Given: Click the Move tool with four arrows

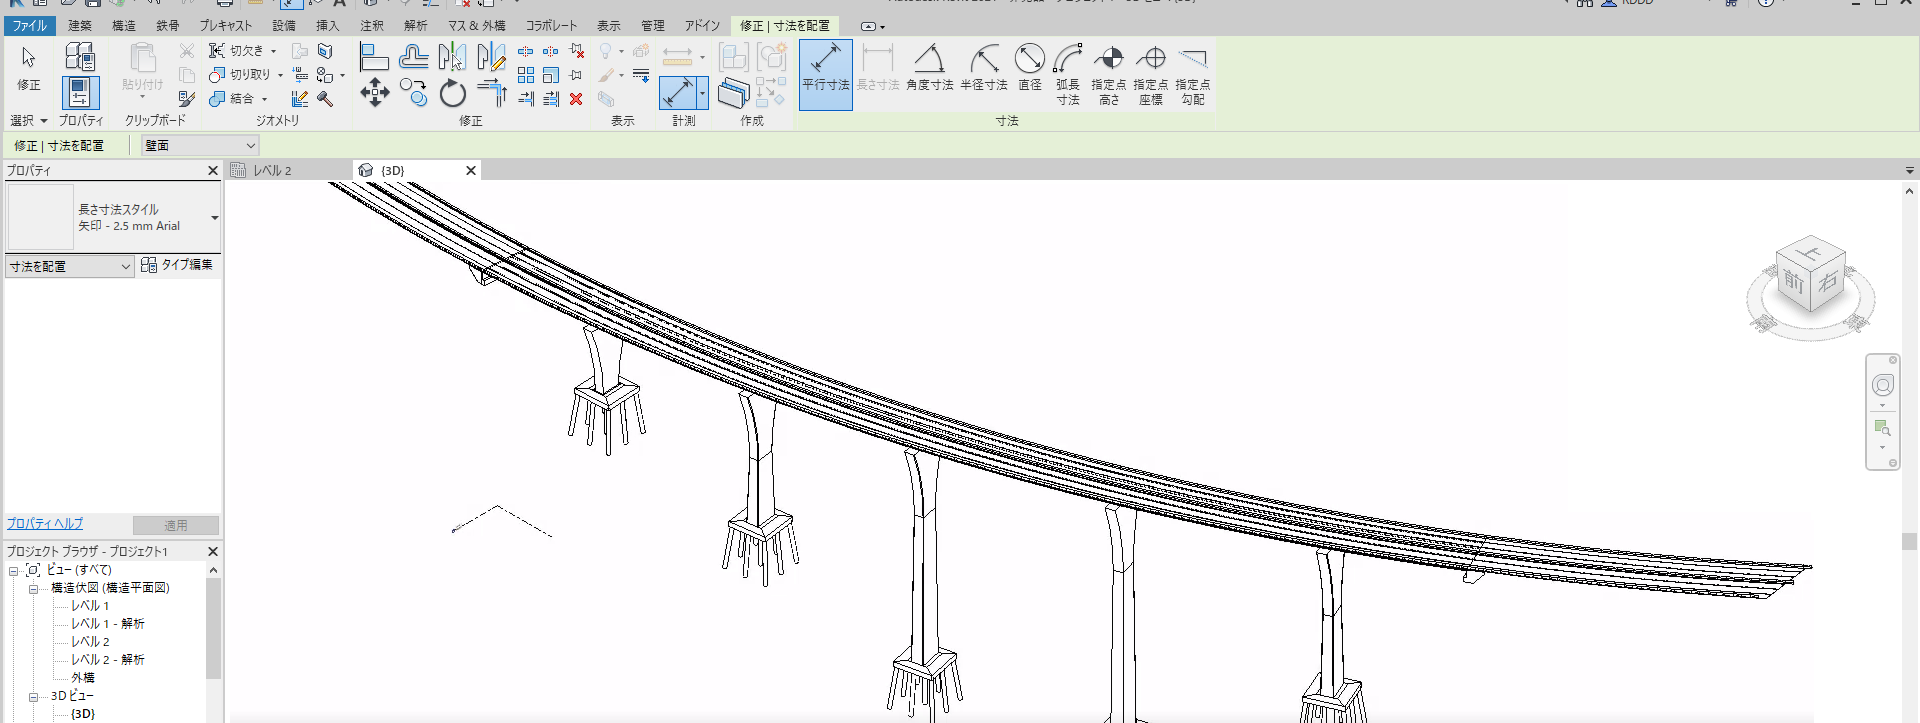Looking at the screenshot, I should point(374,93).
